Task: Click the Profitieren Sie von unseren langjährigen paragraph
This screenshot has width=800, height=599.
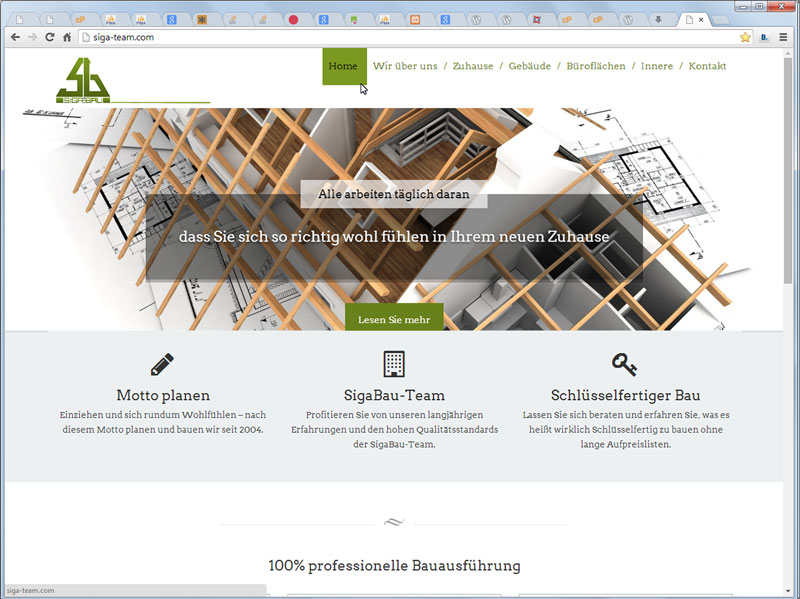Action: pyautogui.click(x=394, y=430)
